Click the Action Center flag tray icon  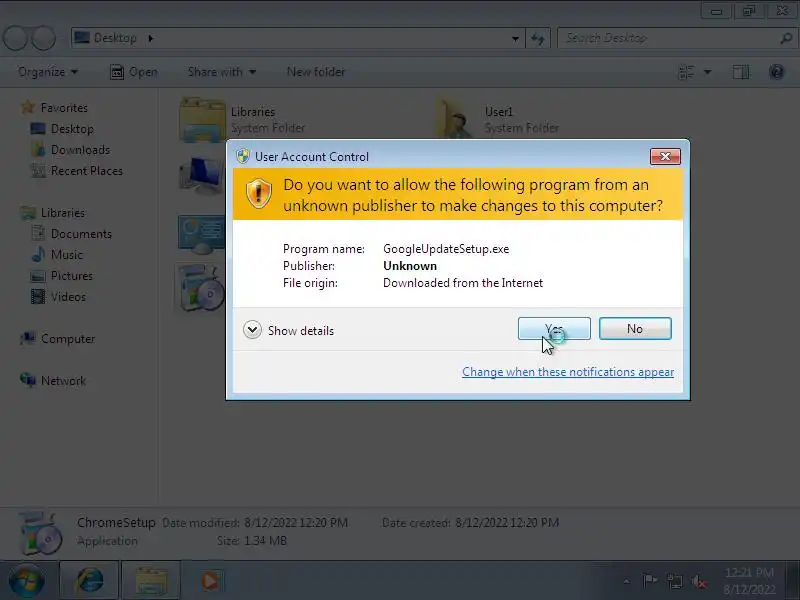(650, 581)
